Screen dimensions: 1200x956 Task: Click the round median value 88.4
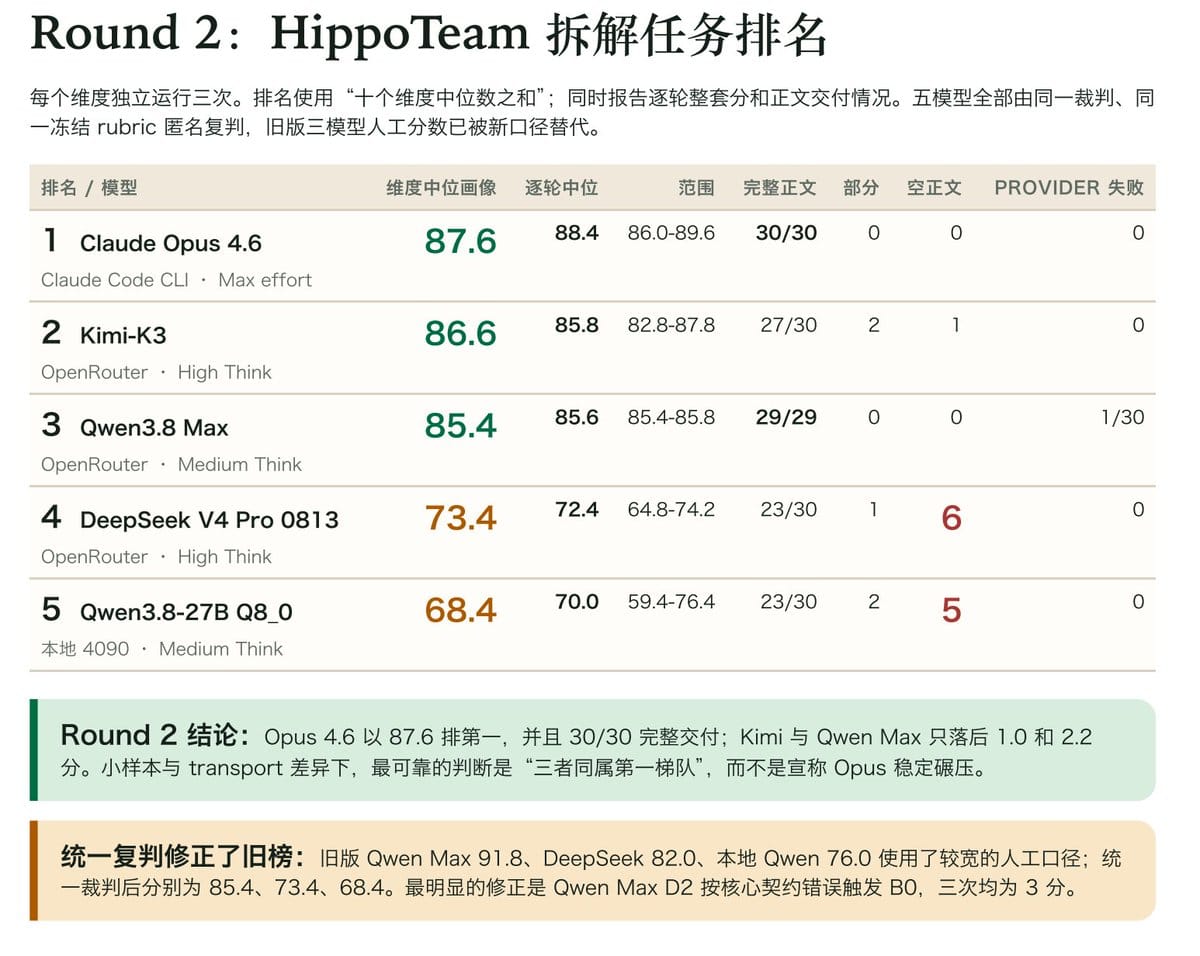(577, 233)
